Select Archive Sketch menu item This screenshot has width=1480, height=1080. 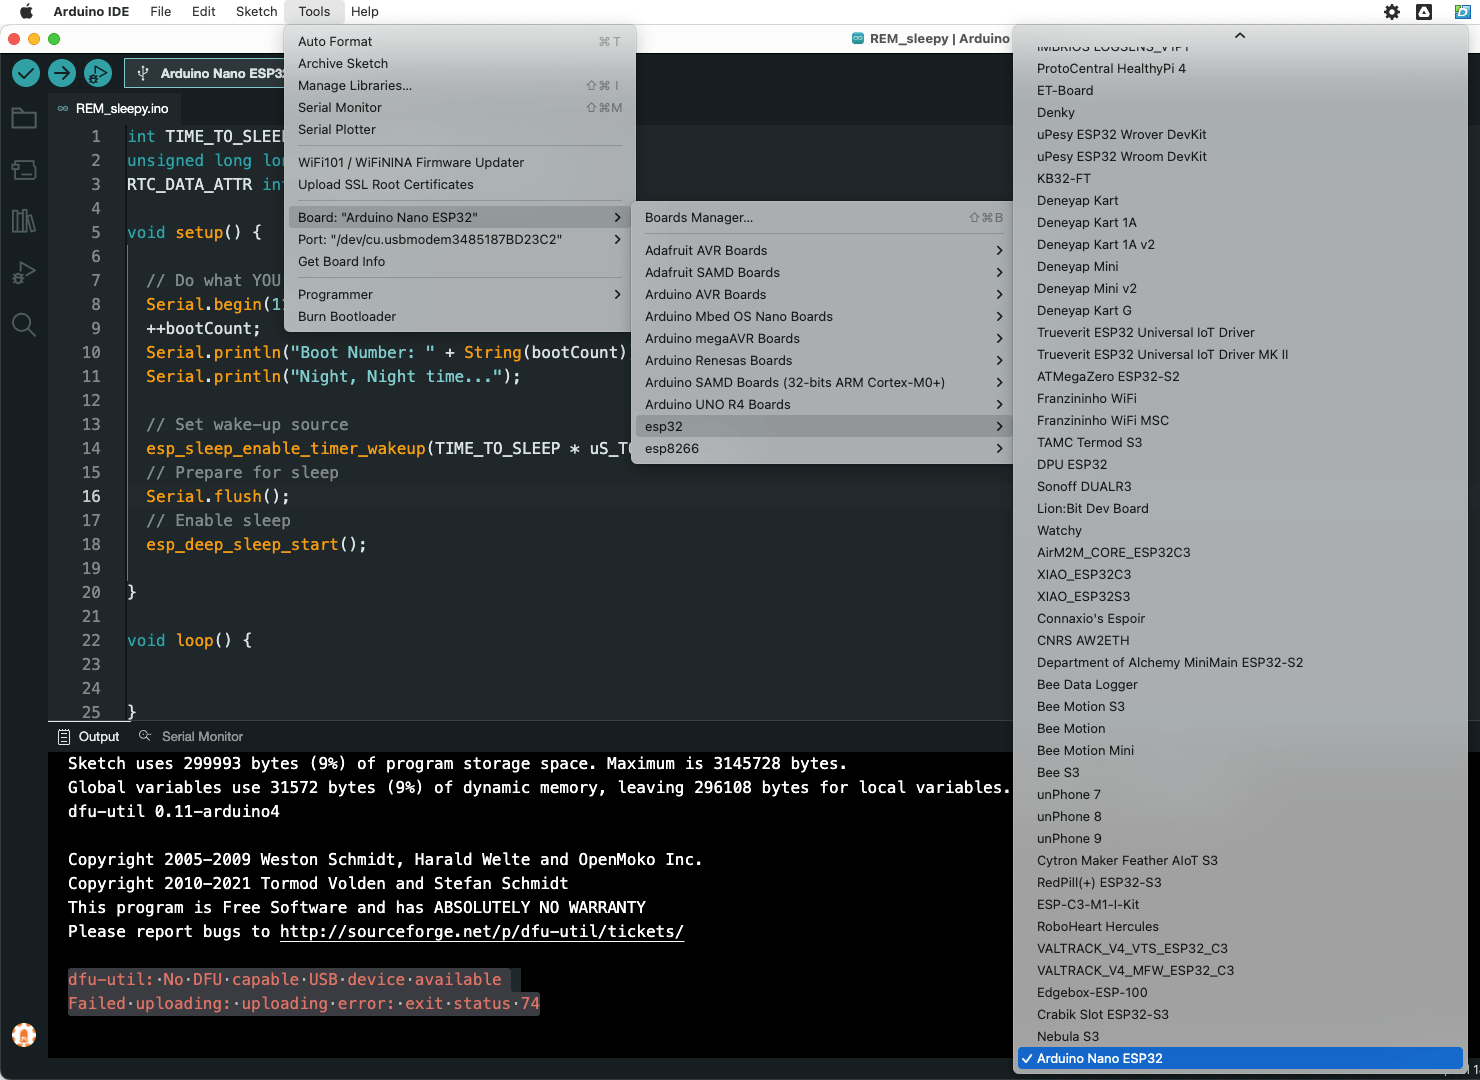[x=460, y=63]
